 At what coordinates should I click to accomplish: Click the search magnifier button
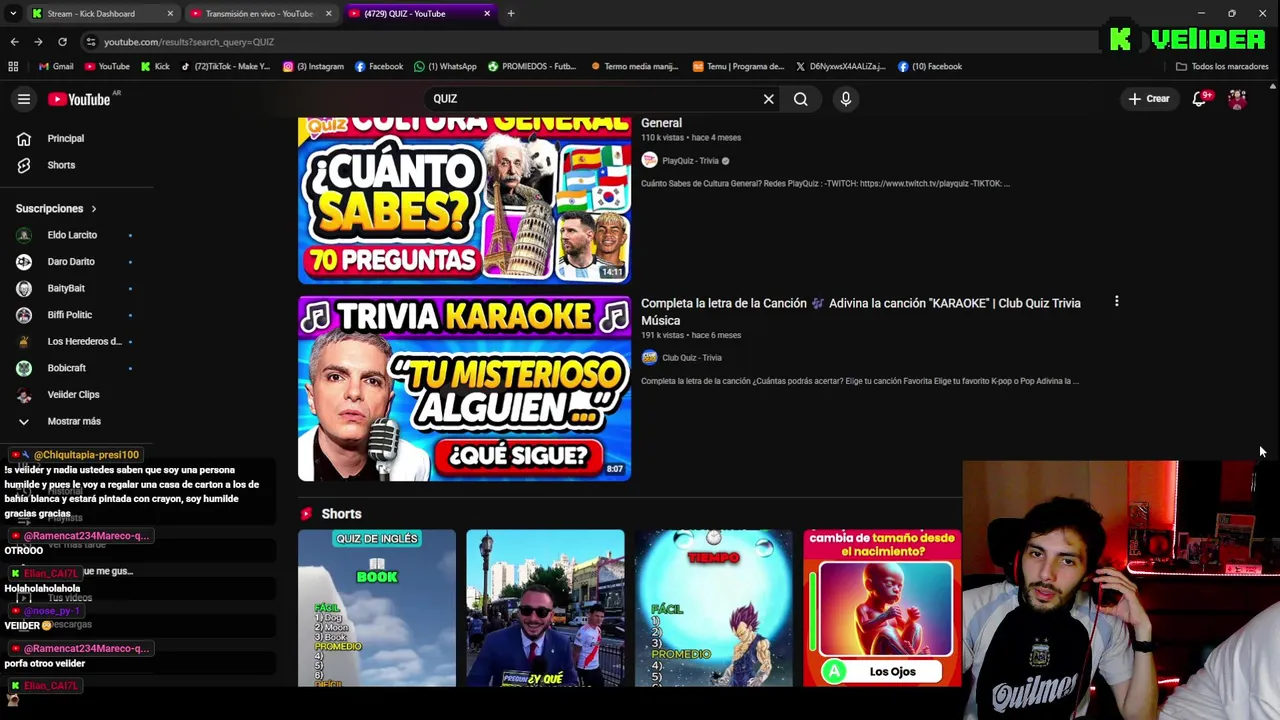tap(801, 99)
